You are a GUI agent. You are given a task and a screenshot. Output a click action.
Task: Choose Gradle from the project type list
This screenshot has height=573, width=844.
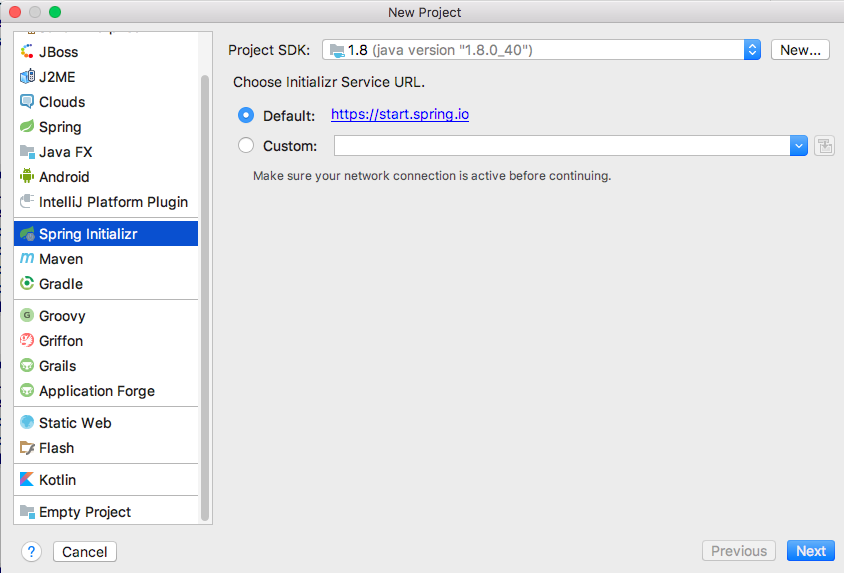click(x=61, y=284)
